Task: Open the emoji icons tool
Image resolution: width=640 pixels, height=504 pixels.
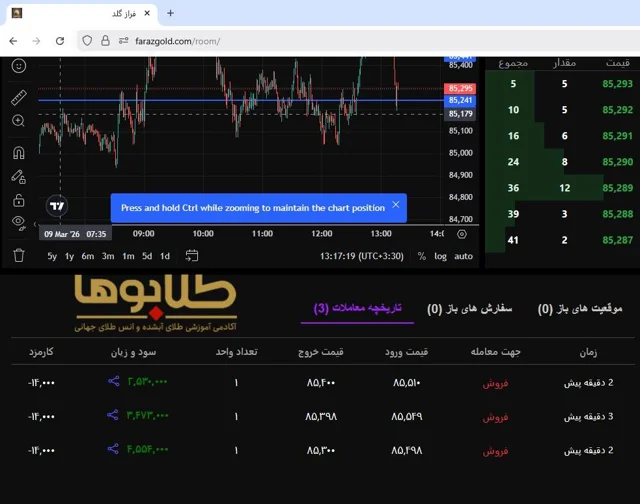Action: [19, 66]
